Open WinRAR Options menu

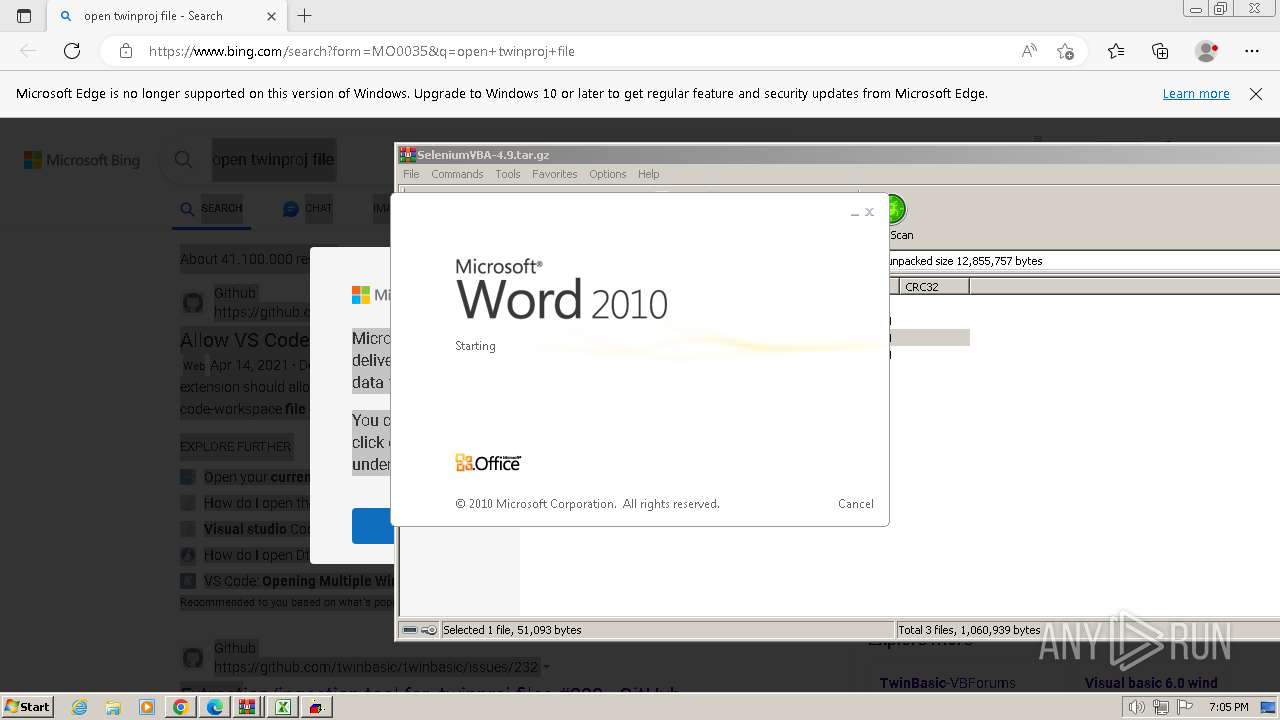point(607,174)
